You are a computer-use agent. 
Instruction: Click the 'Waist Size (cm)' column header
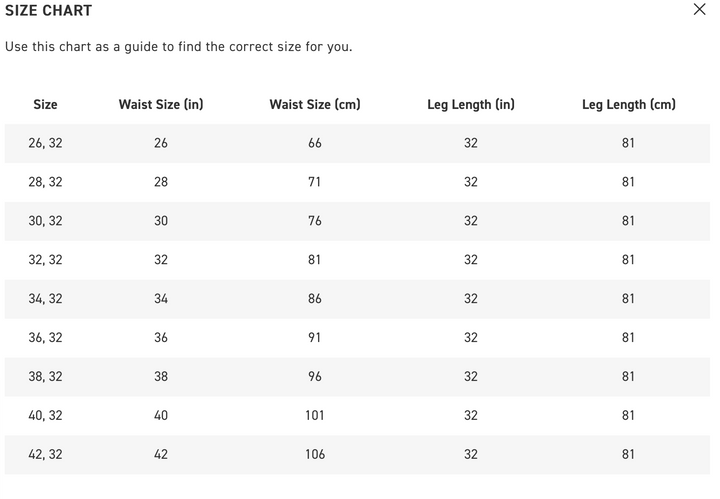pos(315,104)
